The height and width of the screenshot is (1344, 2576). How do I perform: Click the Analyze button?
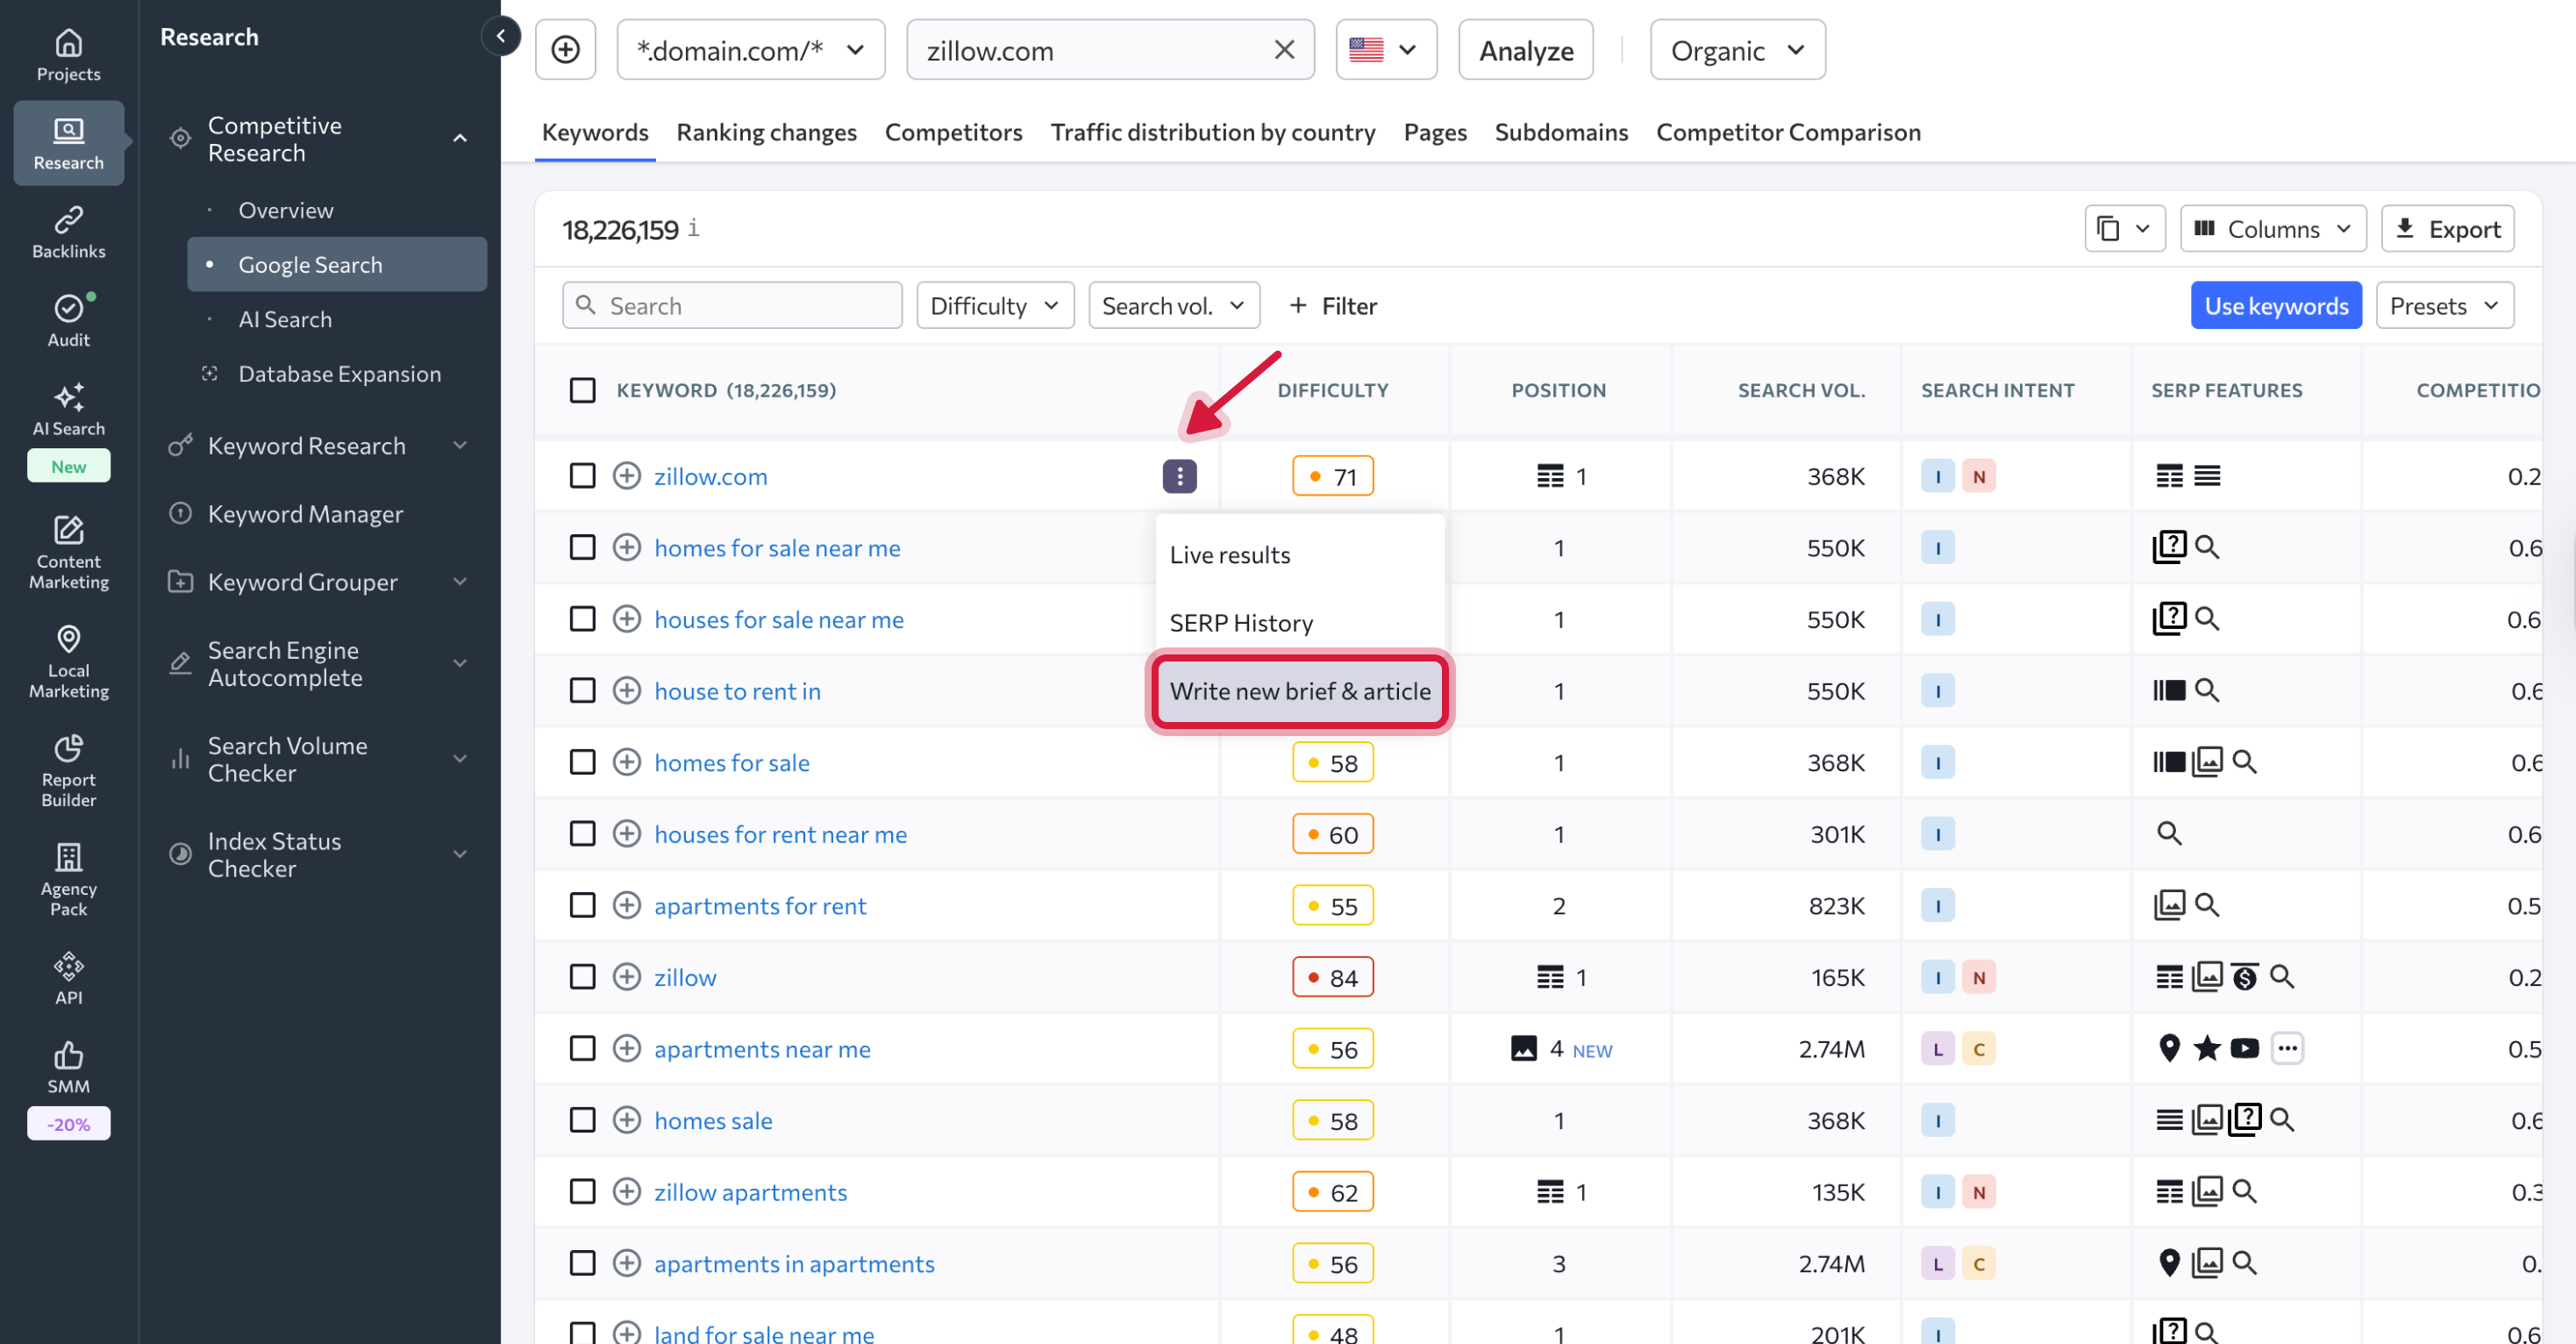tap(1524, 49)
